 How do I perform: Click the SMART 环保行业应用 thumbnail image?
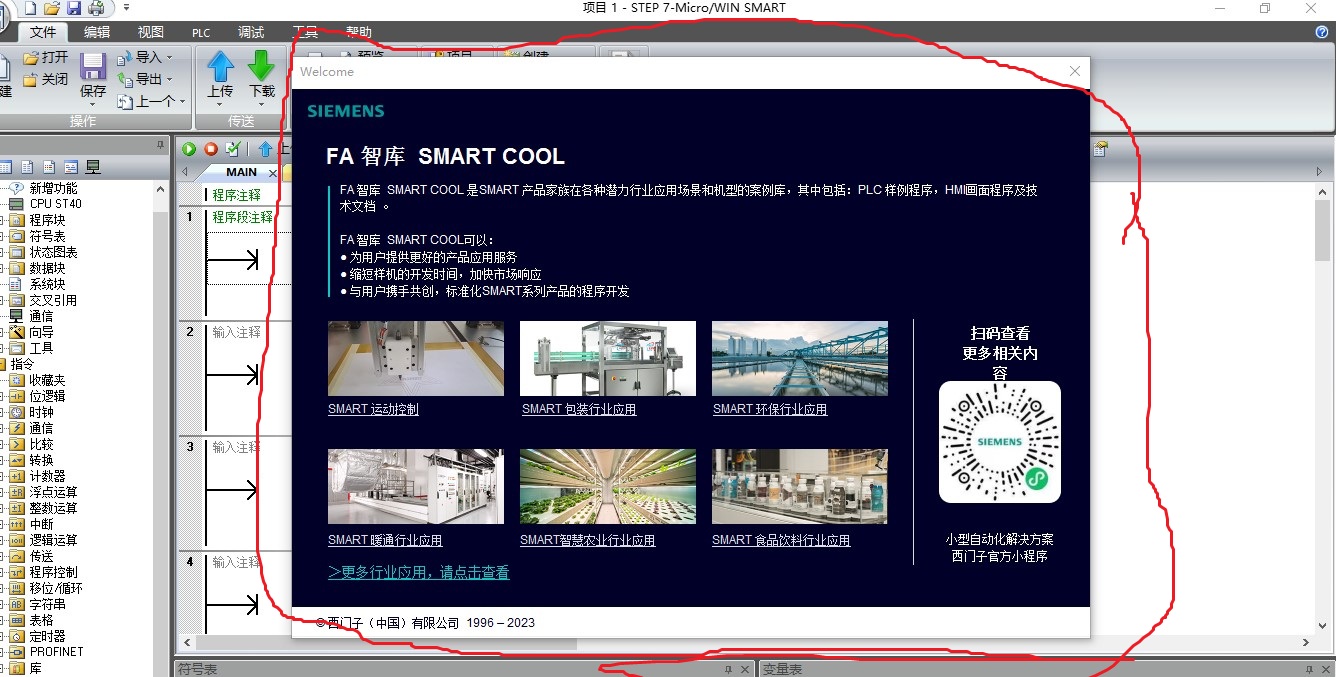pyautogui.click(x=799, y=358)
